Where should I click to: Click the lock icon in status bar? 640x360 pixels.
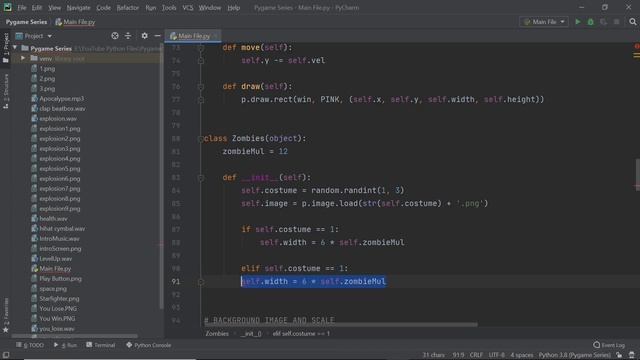coord(619,355)
